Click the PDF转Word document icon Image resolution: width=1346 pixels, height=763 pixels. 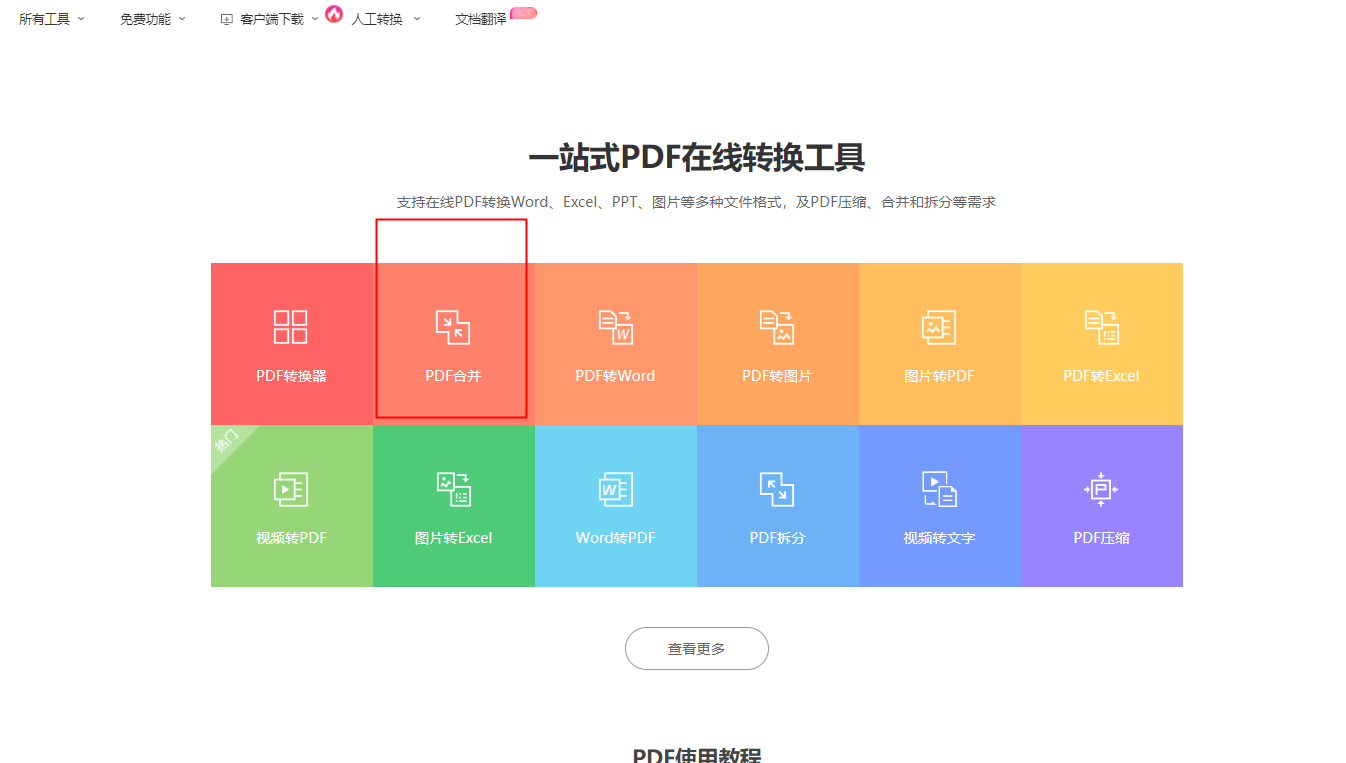point(615,327)
